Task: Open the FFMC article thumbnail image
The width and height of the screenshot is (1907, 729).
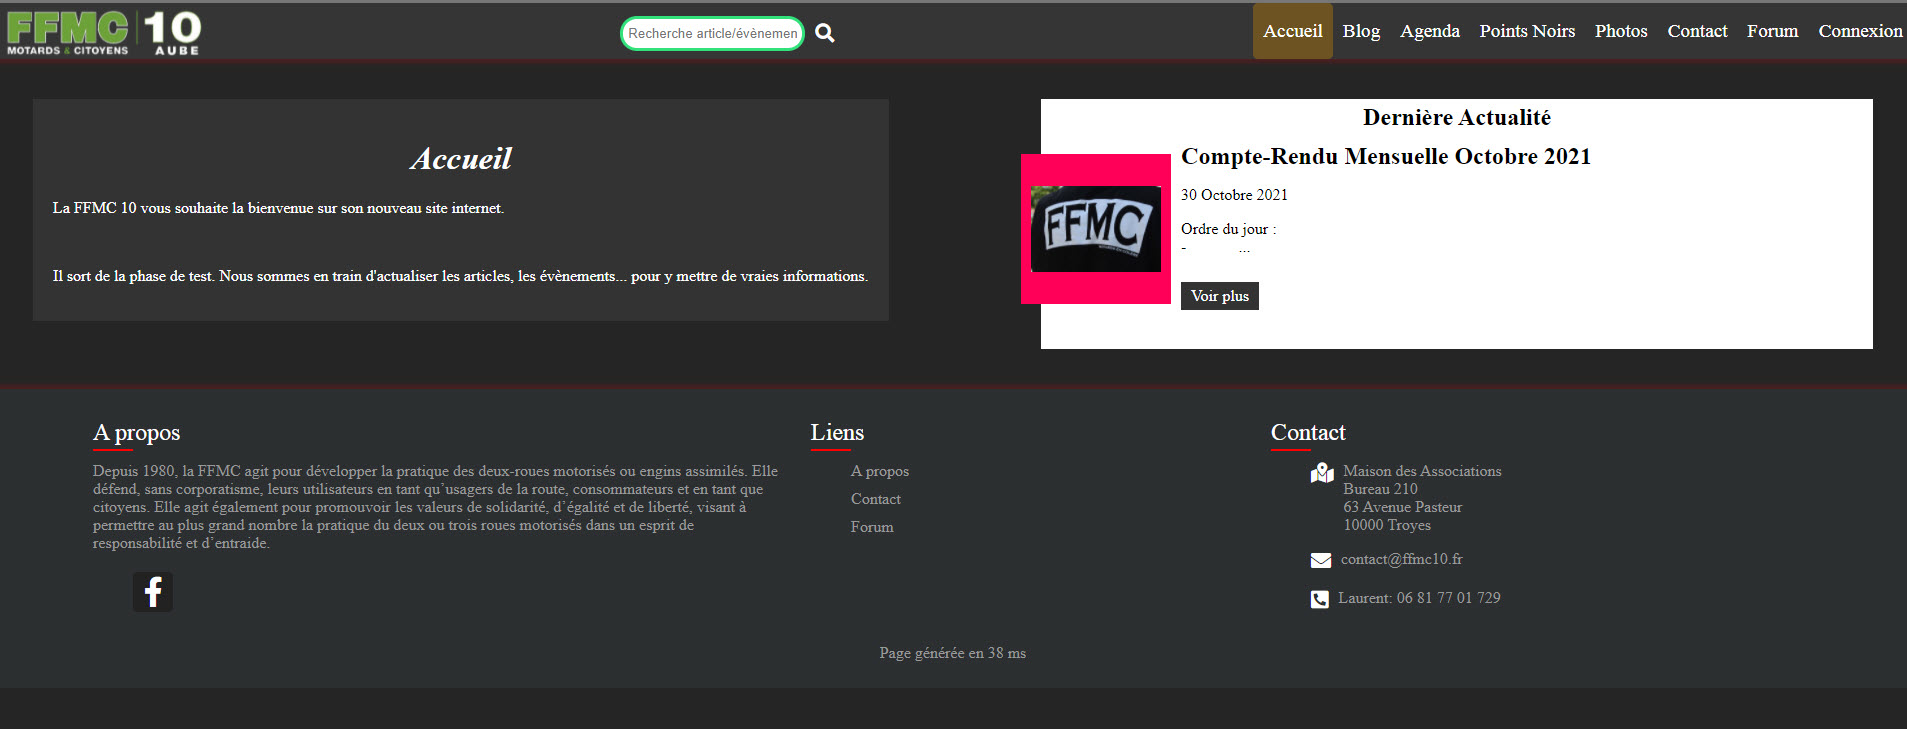Action: [x=1096, y=229]
